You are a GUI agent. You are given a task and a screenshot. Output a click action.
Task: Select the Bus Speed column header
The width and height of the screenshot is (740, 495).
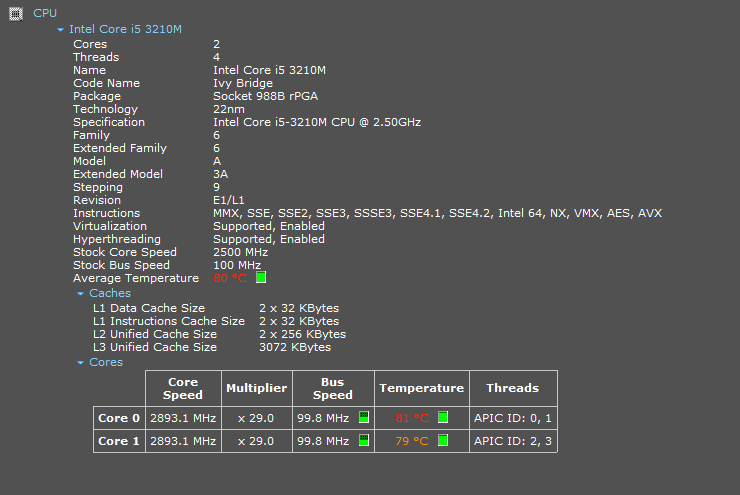click(333, 388)
